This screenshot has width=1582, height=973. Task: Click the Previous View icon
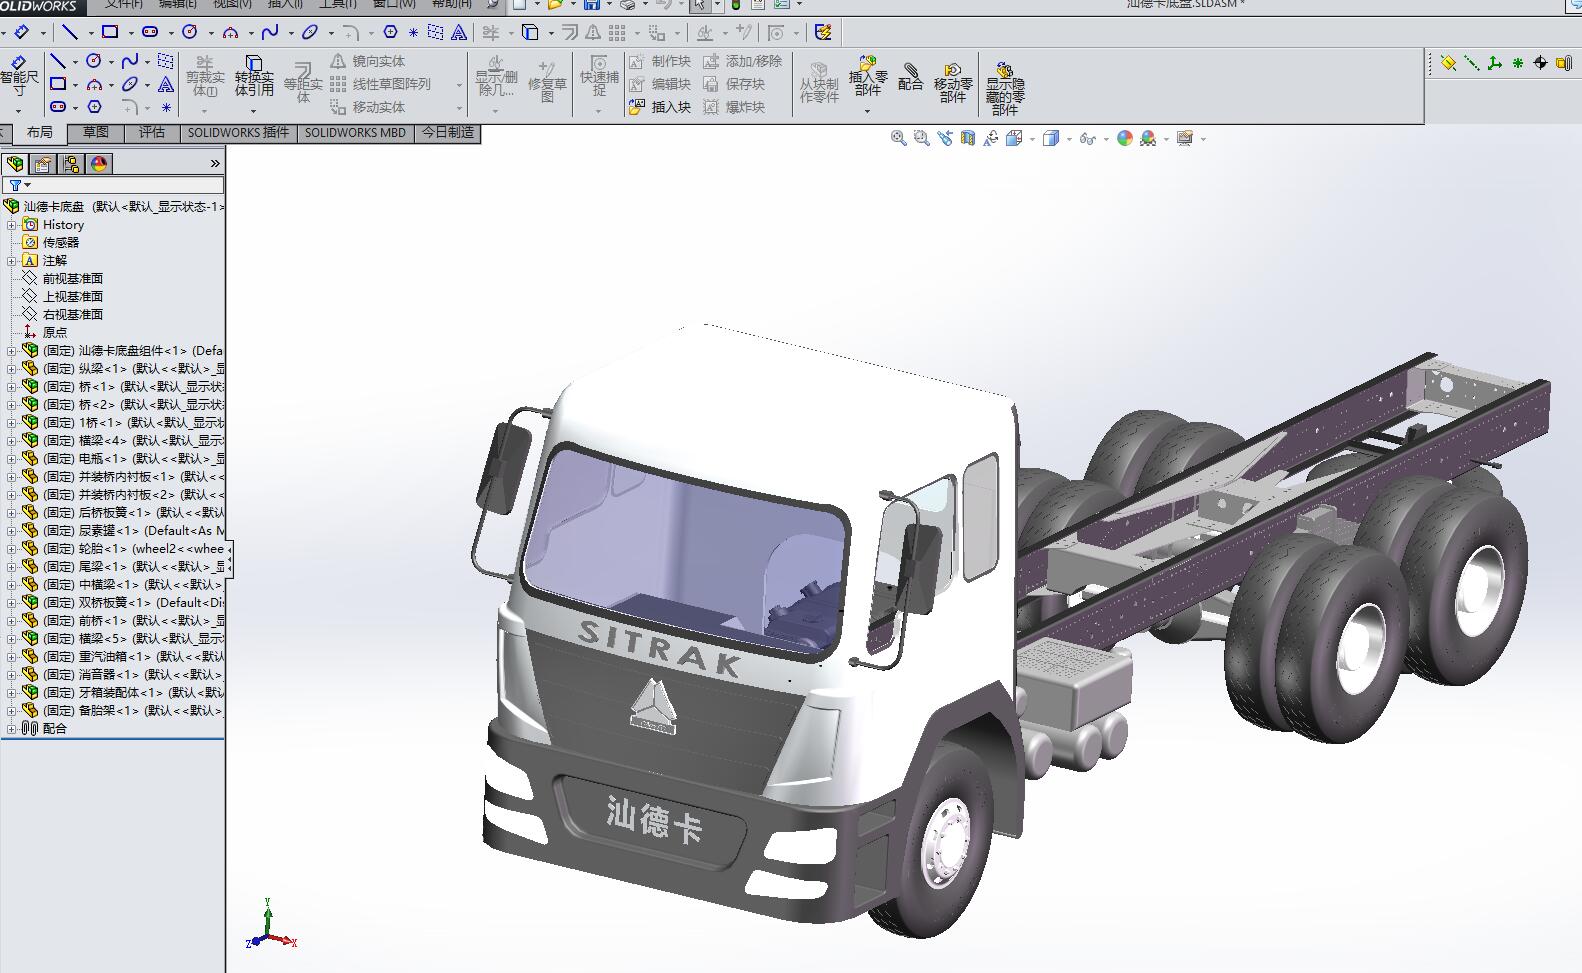click(945, 139)
